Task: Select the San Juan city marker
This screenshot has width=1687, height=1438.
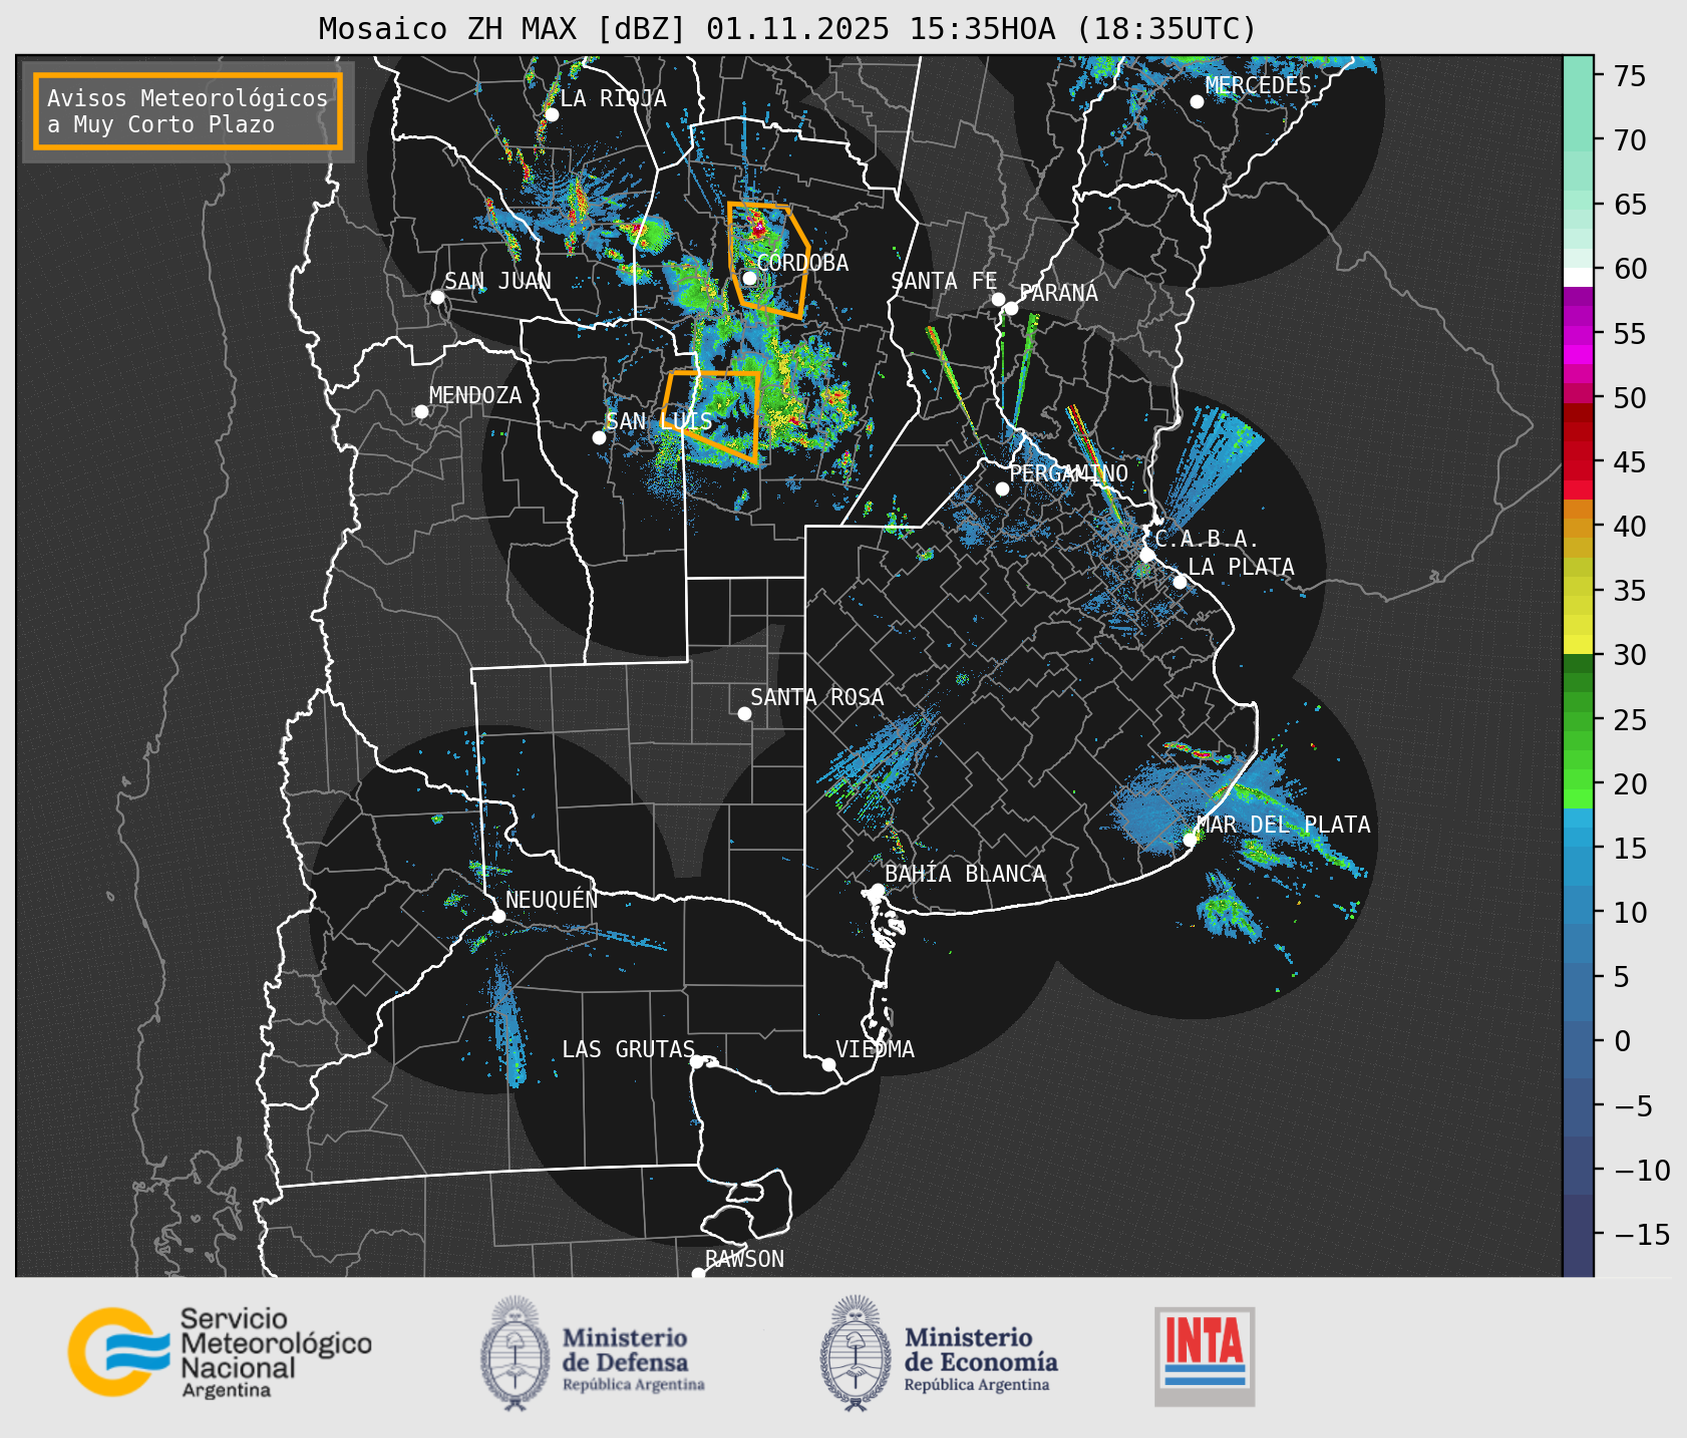Action: [x=437, y=297]
